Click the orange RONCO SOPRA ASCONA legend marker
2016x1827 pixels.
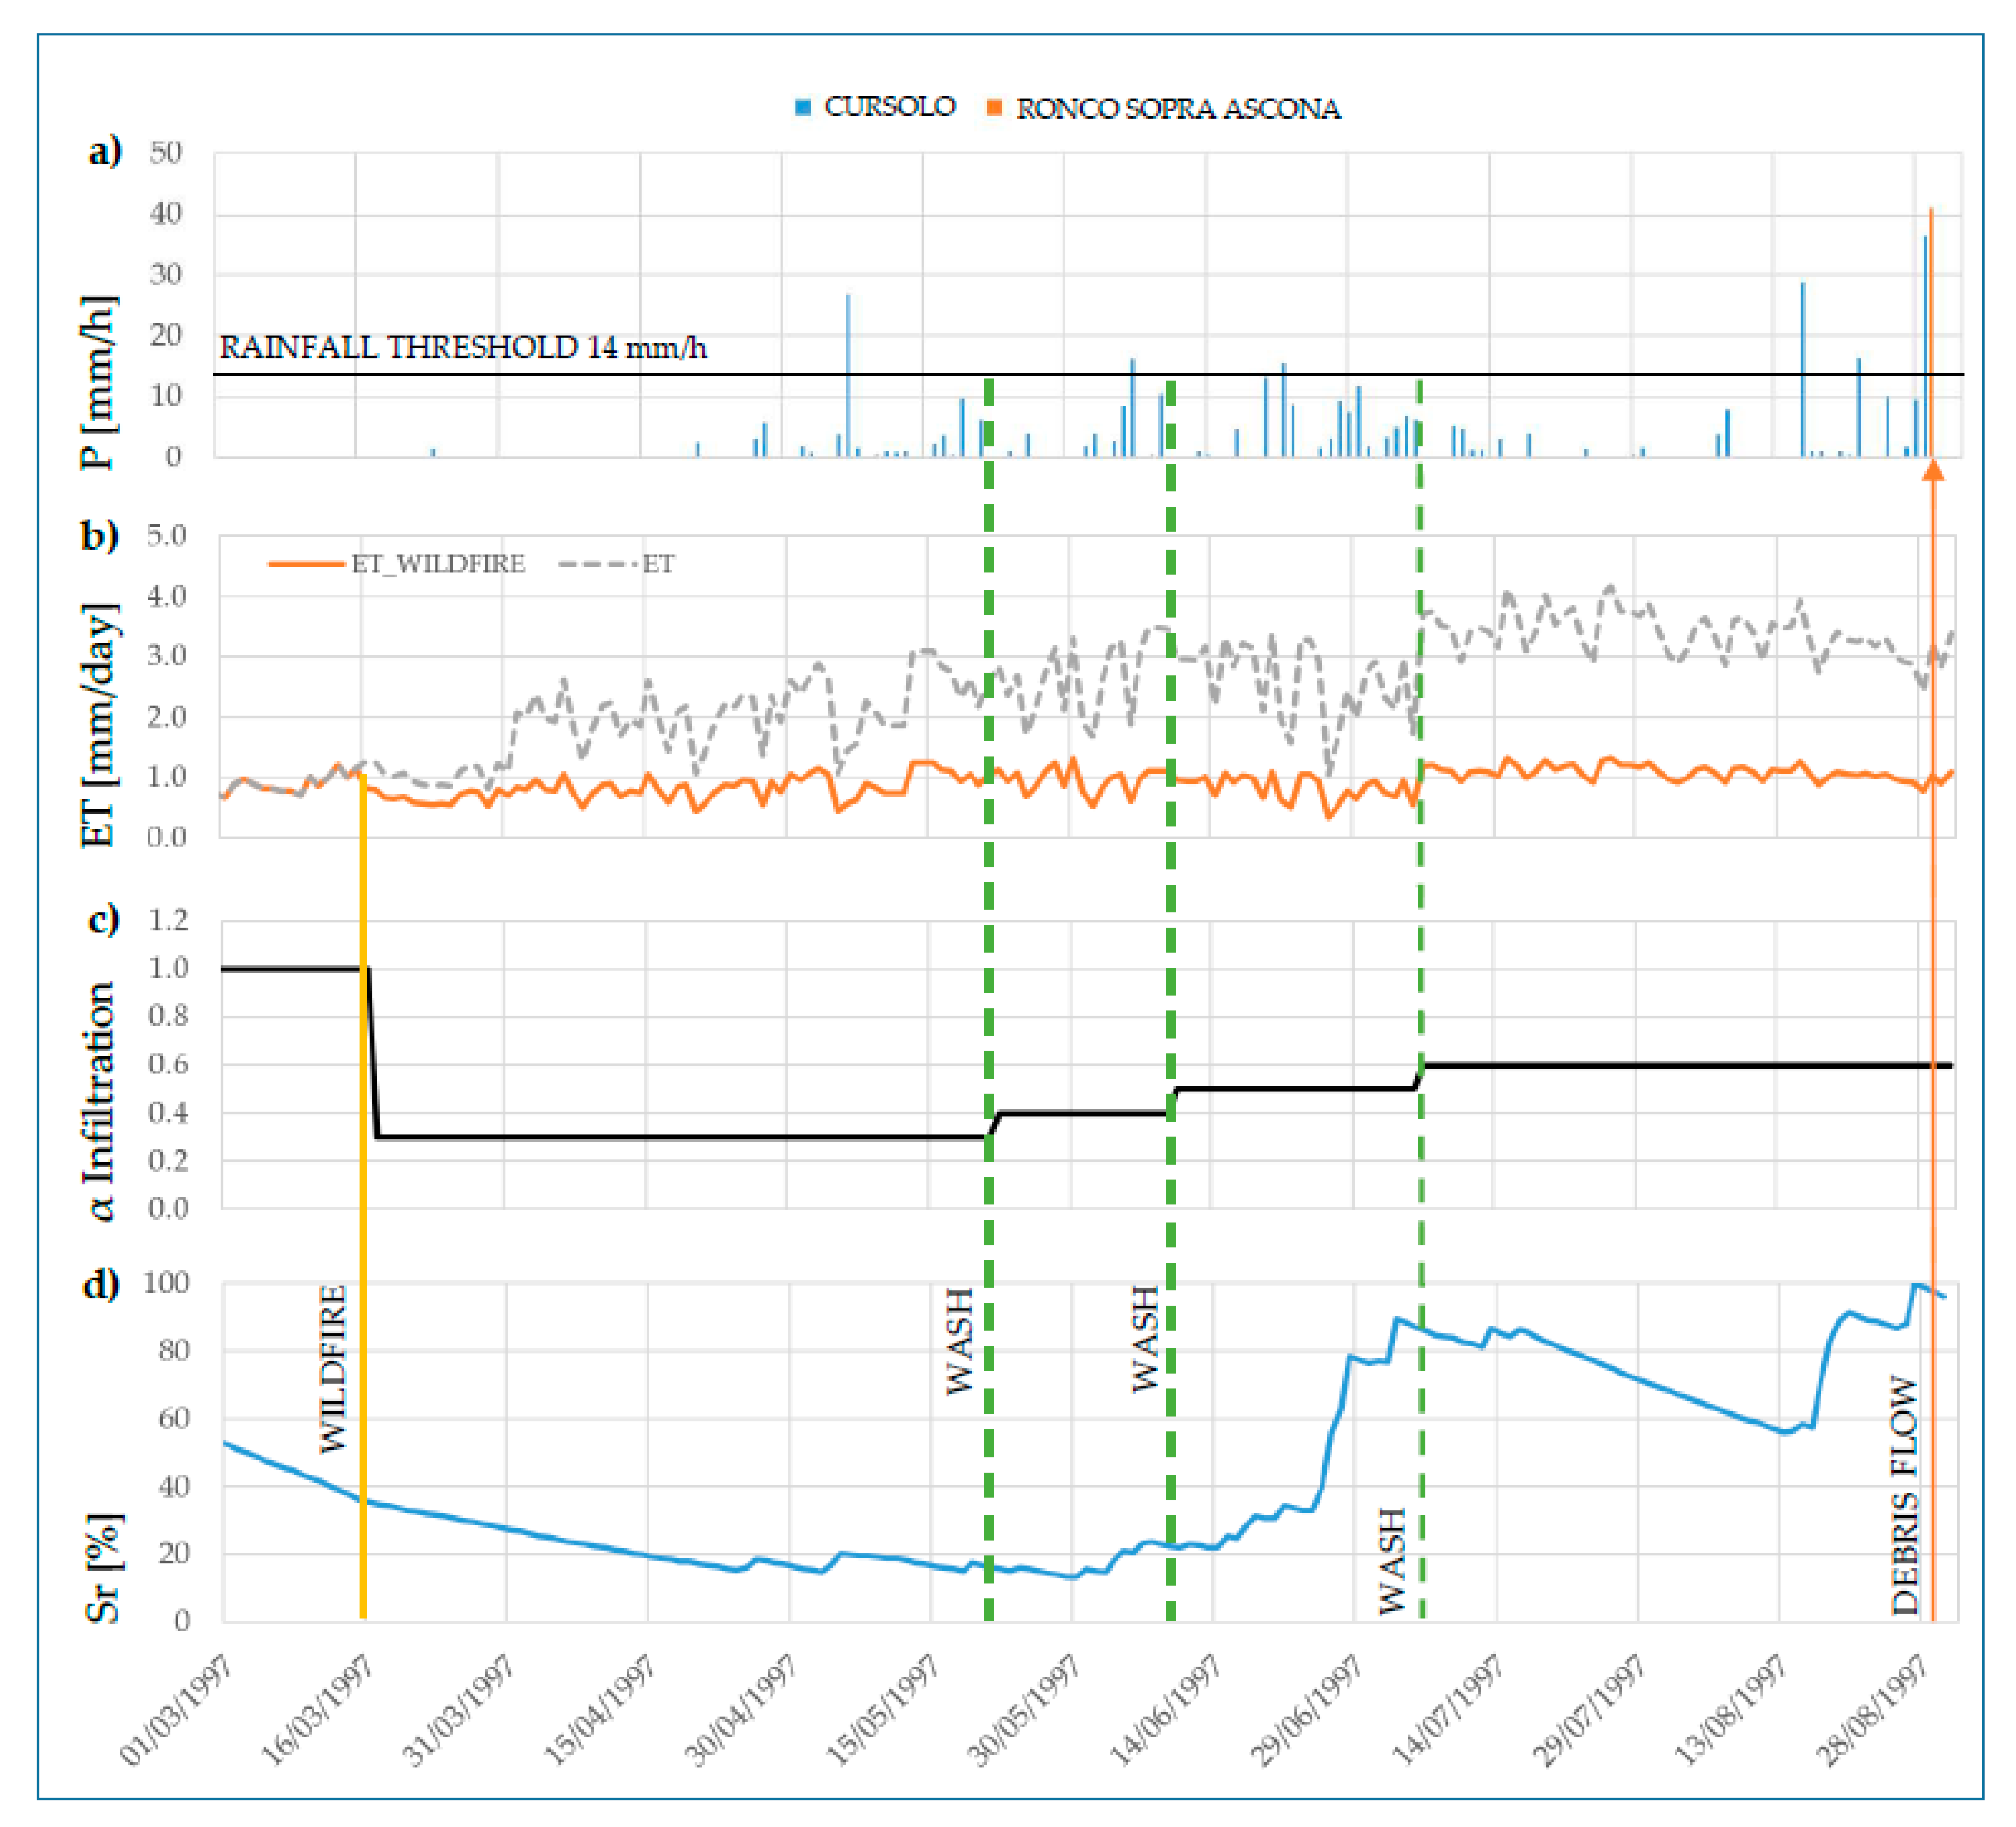click(994, 108)
